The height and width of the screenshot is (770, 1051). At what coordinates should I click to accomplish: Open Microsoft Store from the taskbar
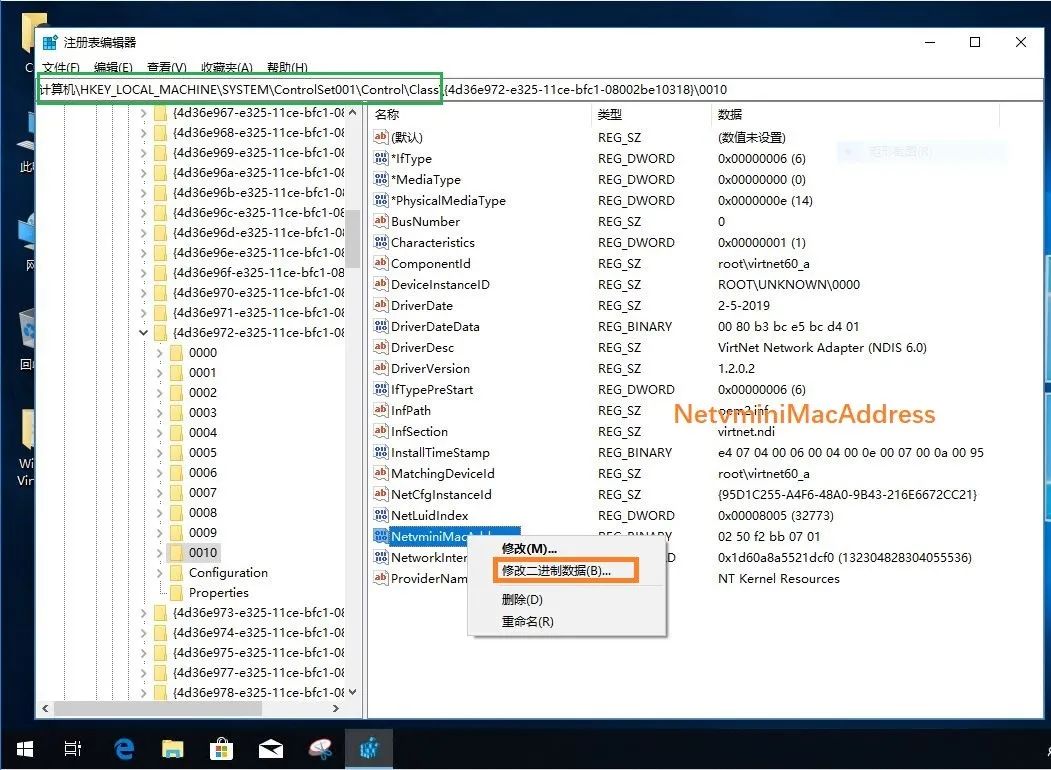coord(221,749)
